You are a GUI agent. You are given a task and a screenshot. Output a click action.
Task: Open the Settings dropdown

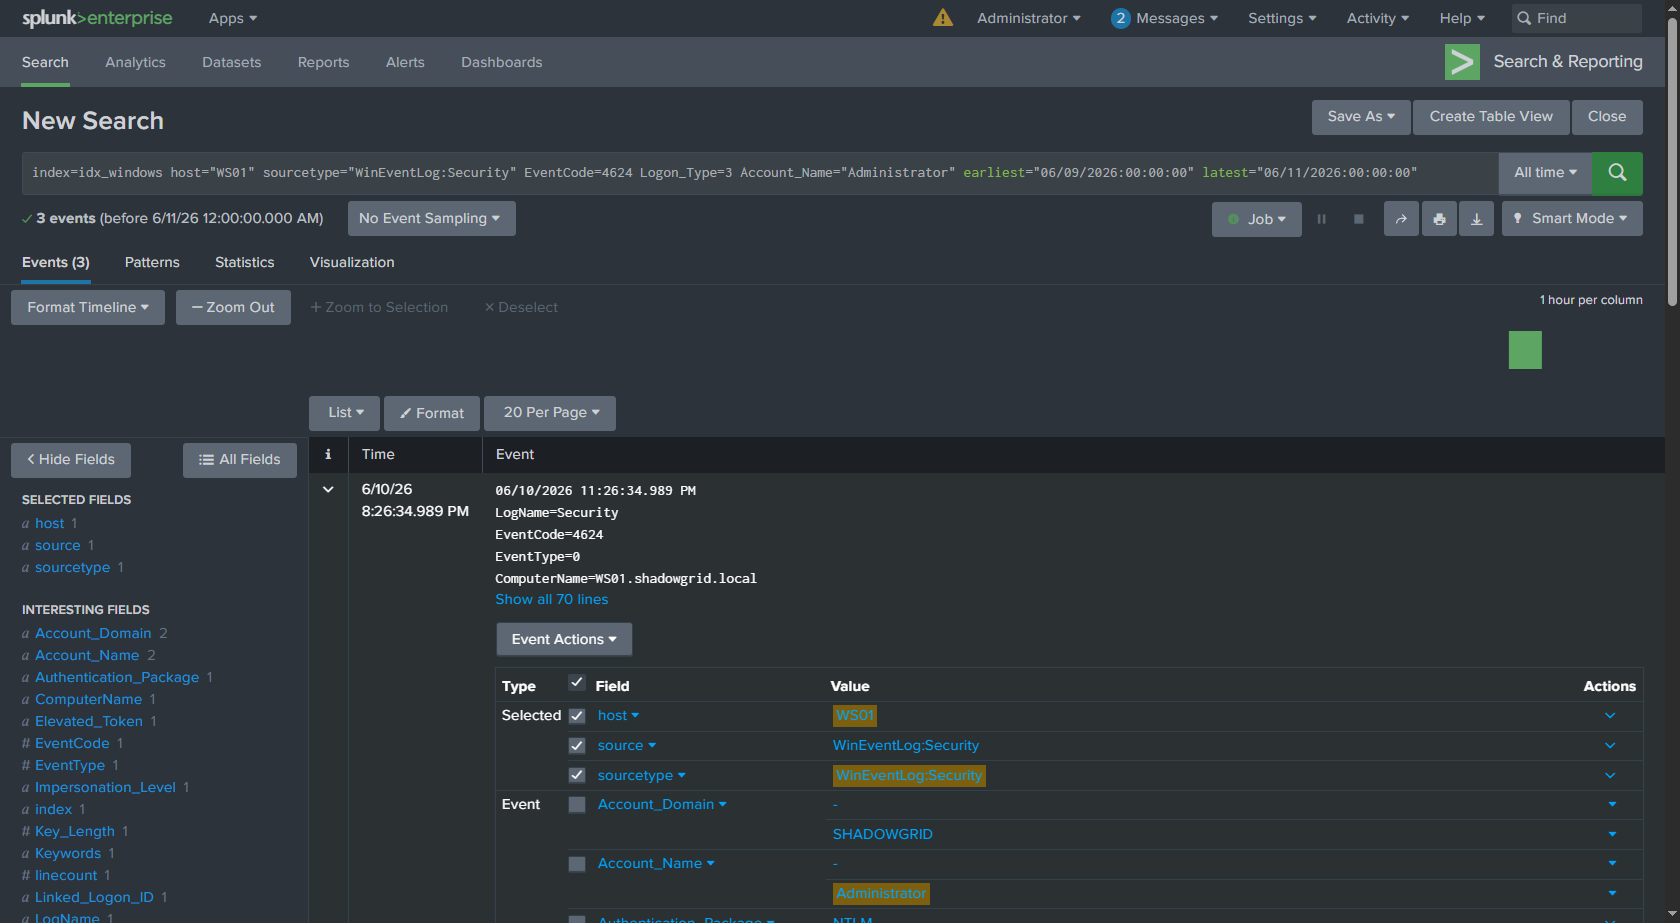tap(1282, 18)
